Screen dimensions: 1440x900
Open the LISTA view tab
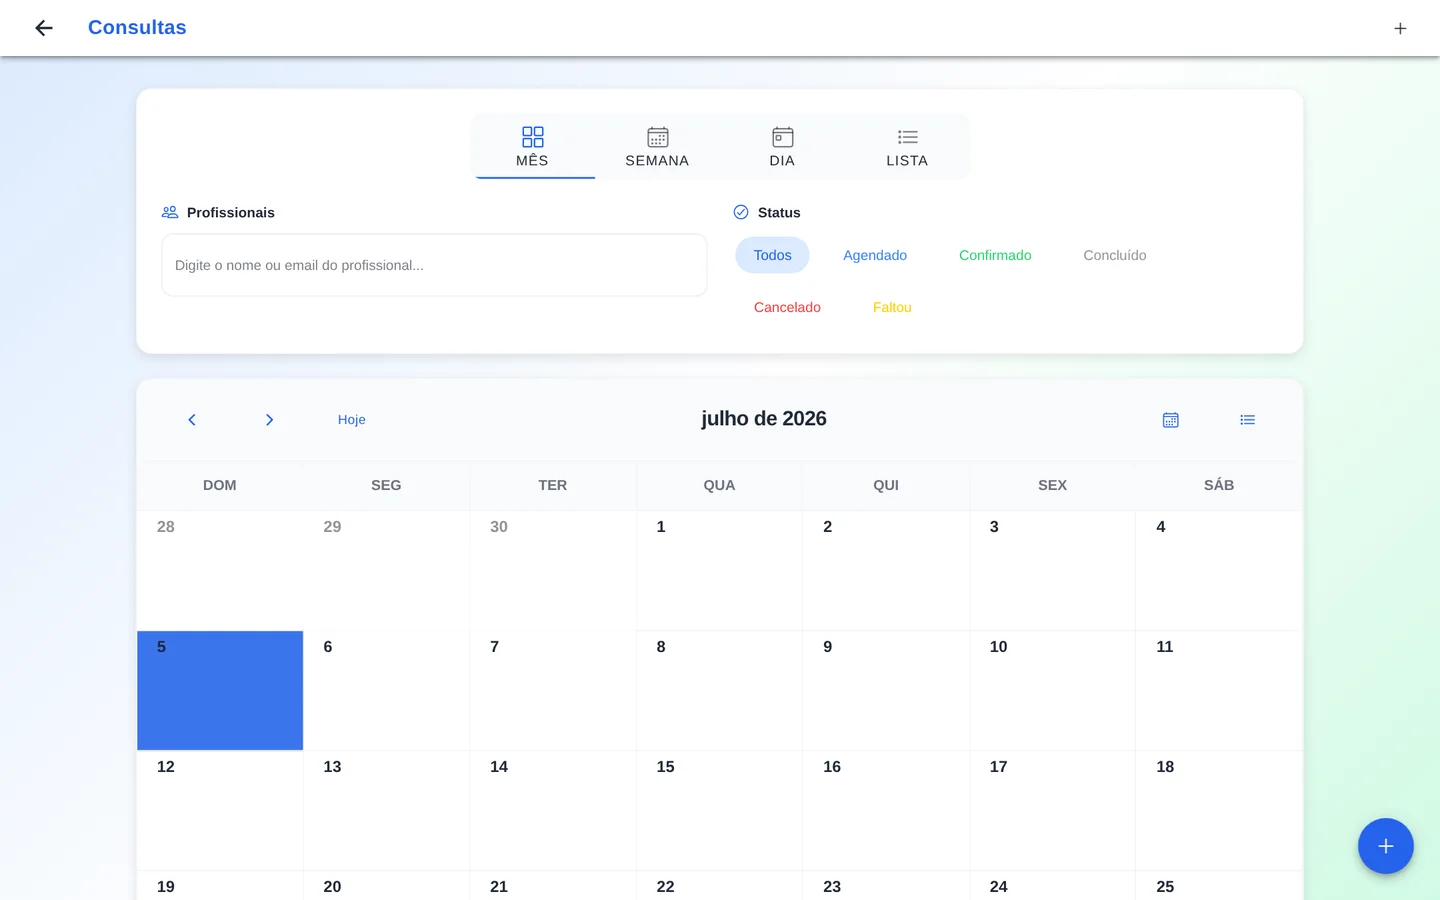point(907,147)
